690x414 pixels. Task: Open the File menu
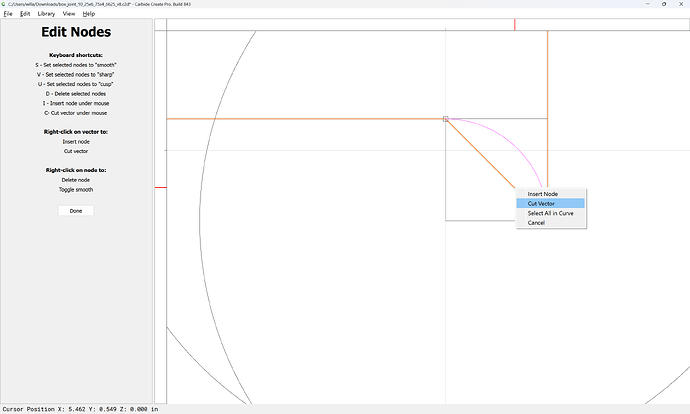pos(8,14)
